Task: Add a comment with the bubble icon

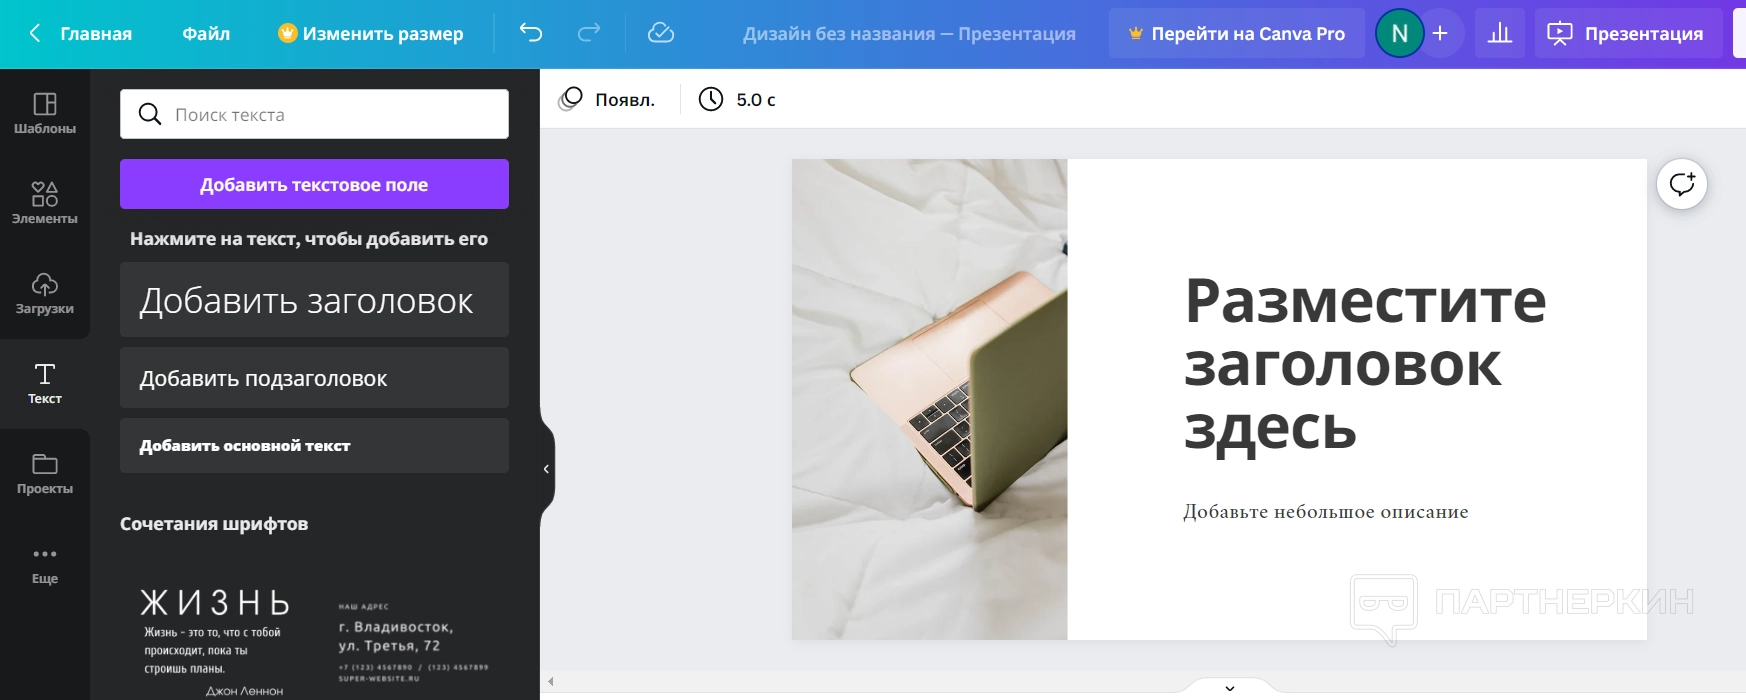Action: coord(1682,184)
